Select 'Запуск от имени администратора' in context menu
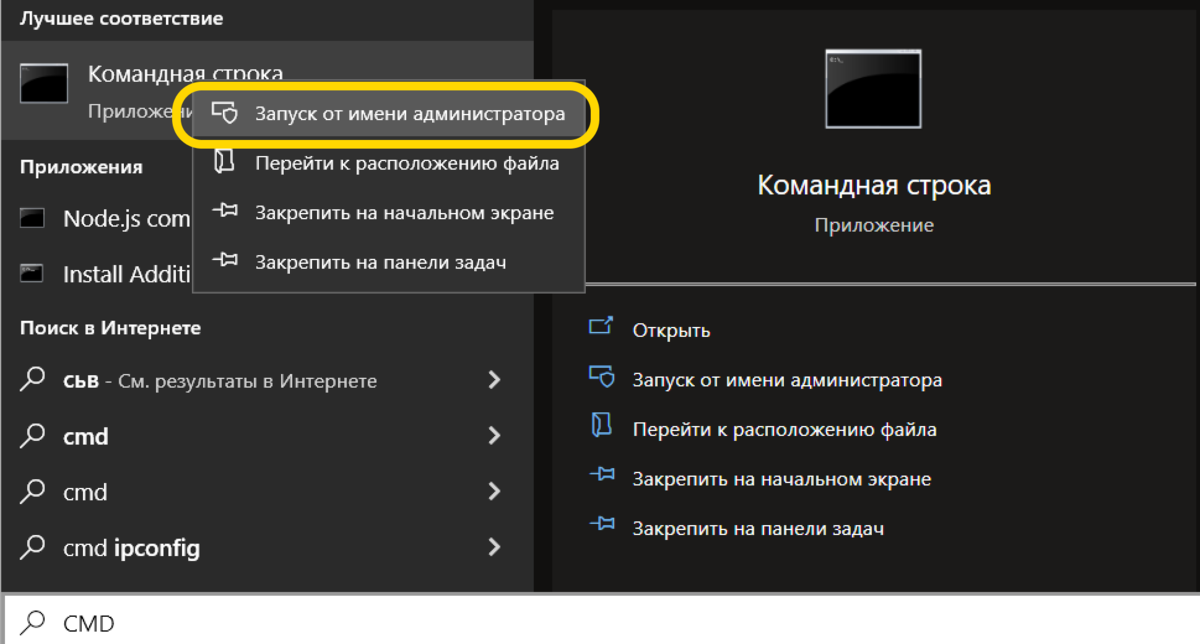The height and width of the screenshot is (644, 1200). tap(388, 114)
